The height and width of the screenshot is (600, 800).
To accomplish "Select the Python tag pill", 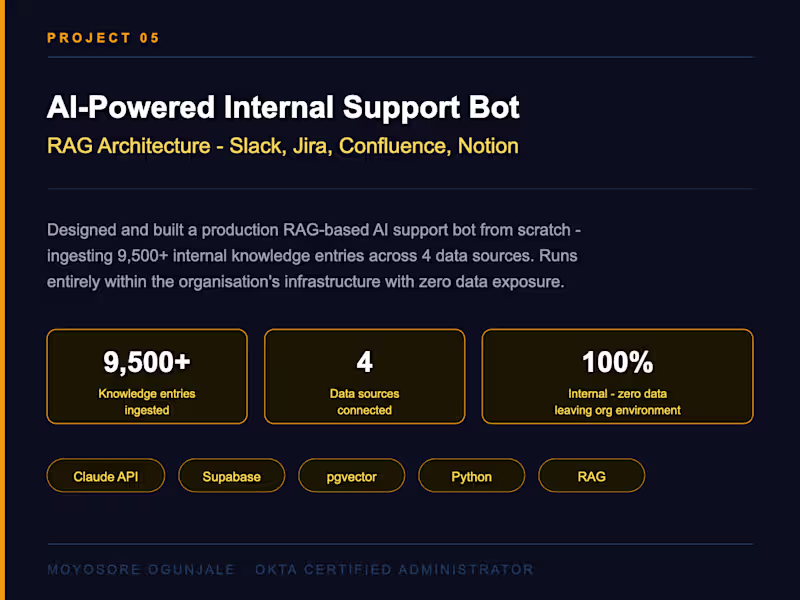I will [x=471, y=476].
